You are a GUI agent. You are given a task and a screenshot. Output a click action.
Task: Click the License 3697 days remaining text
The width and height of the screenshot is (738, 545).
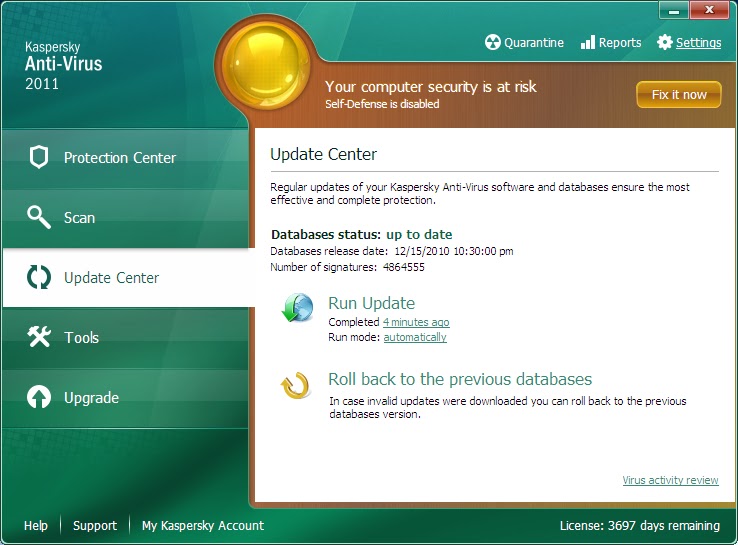point(640,525)
